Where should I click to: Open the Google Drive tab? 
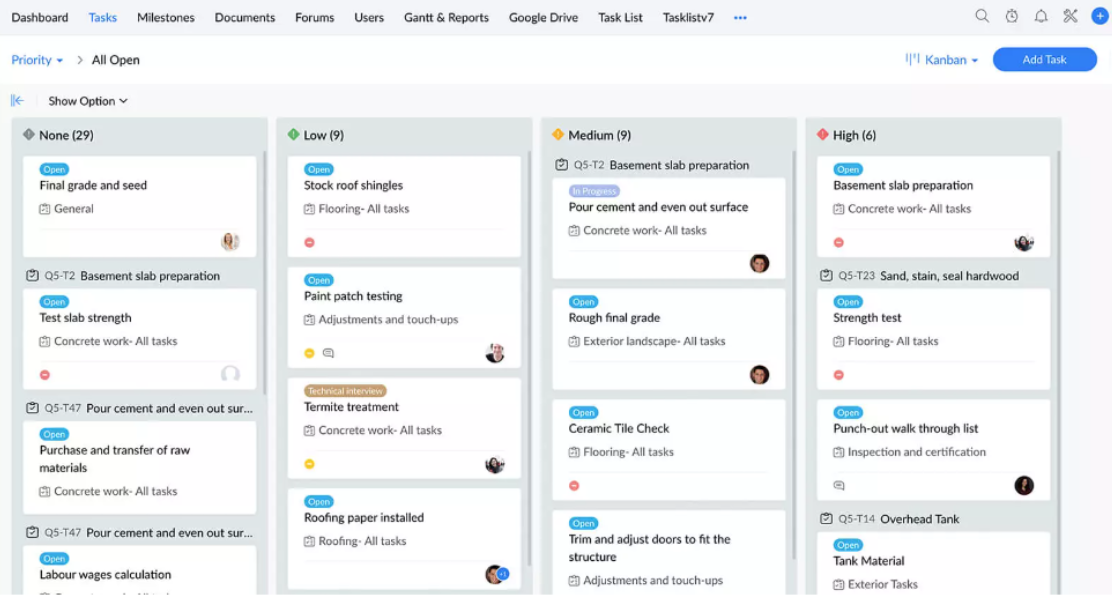click(543, 17)
